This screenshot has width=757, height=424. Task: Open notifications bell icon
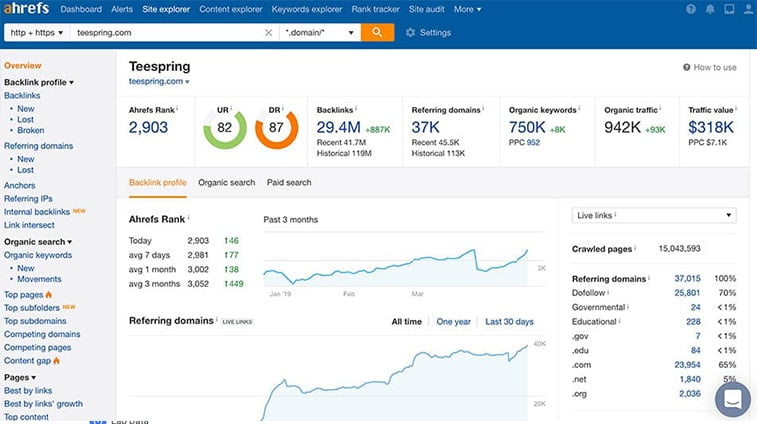click(x=710, y=9)
